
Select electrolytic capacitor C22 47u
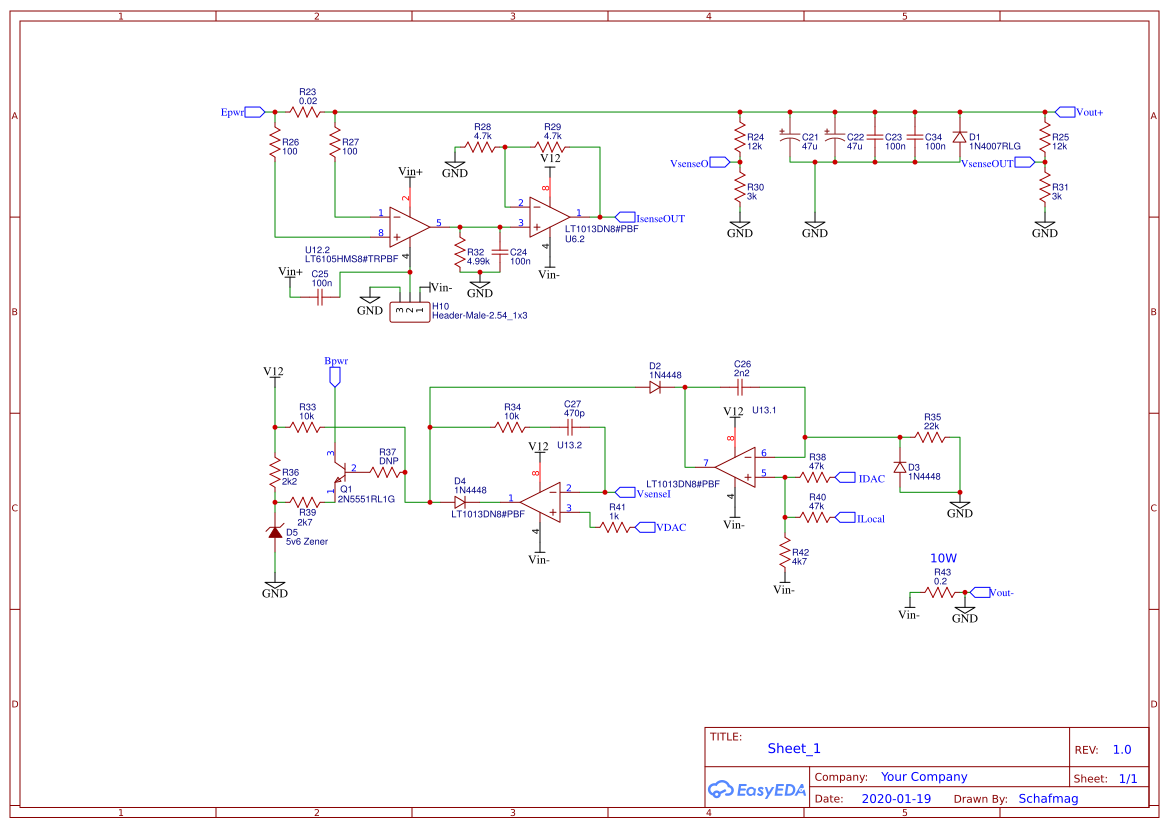tap(835, 137)
